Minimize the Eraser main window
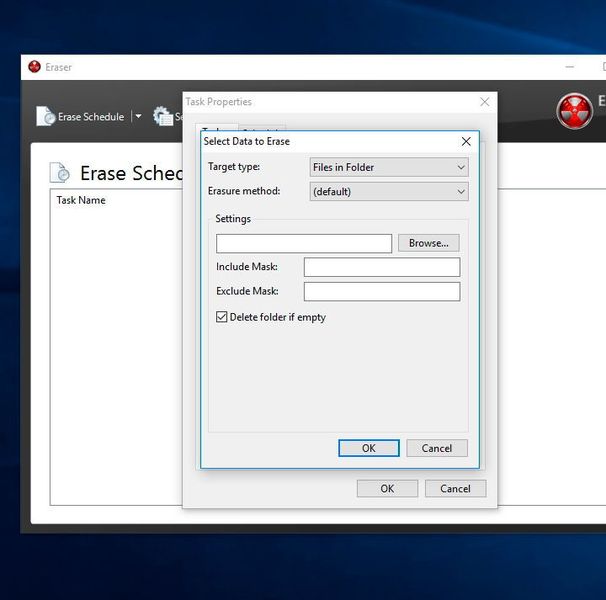The width and height of the screenshot is (606, 600). pyautogui.click(x=569, y=67)
